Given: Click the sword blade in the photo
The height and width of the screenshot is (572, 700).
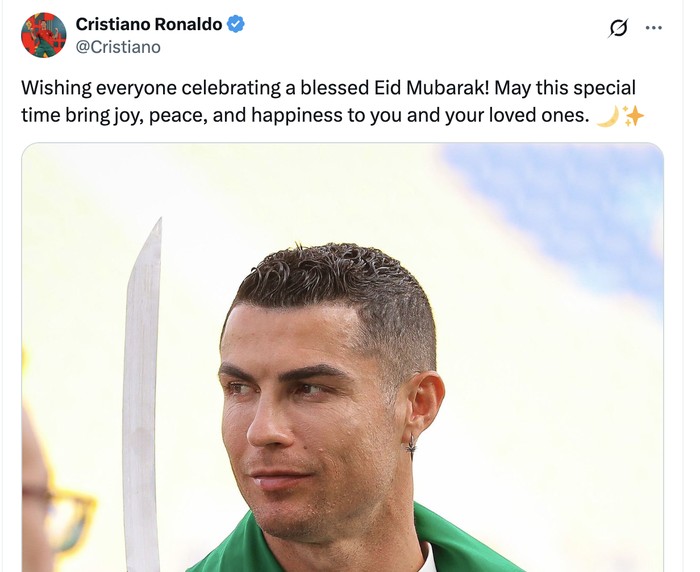Looking at the screenshot, I should tap(142, 395).
